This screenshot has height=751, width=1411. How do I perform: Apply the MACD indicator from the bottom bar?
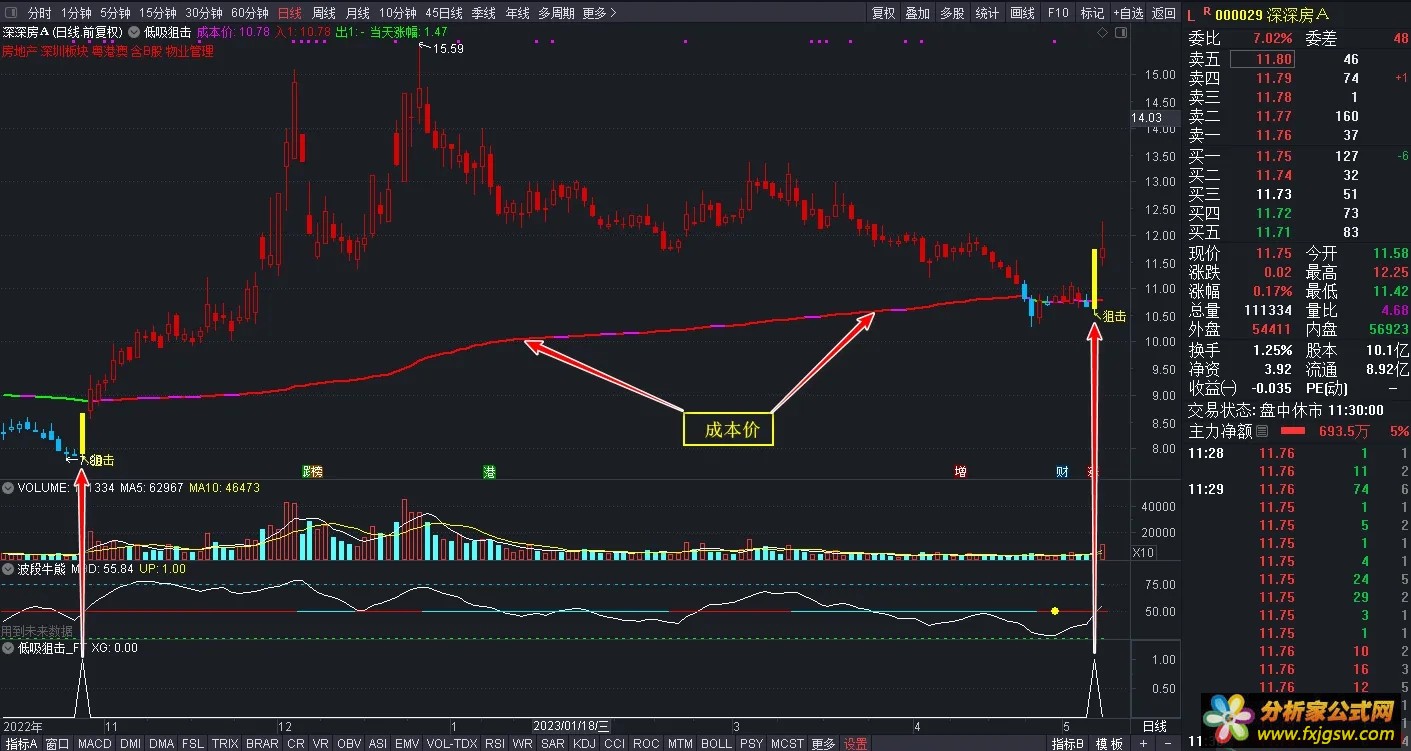[x=95, y=743]
